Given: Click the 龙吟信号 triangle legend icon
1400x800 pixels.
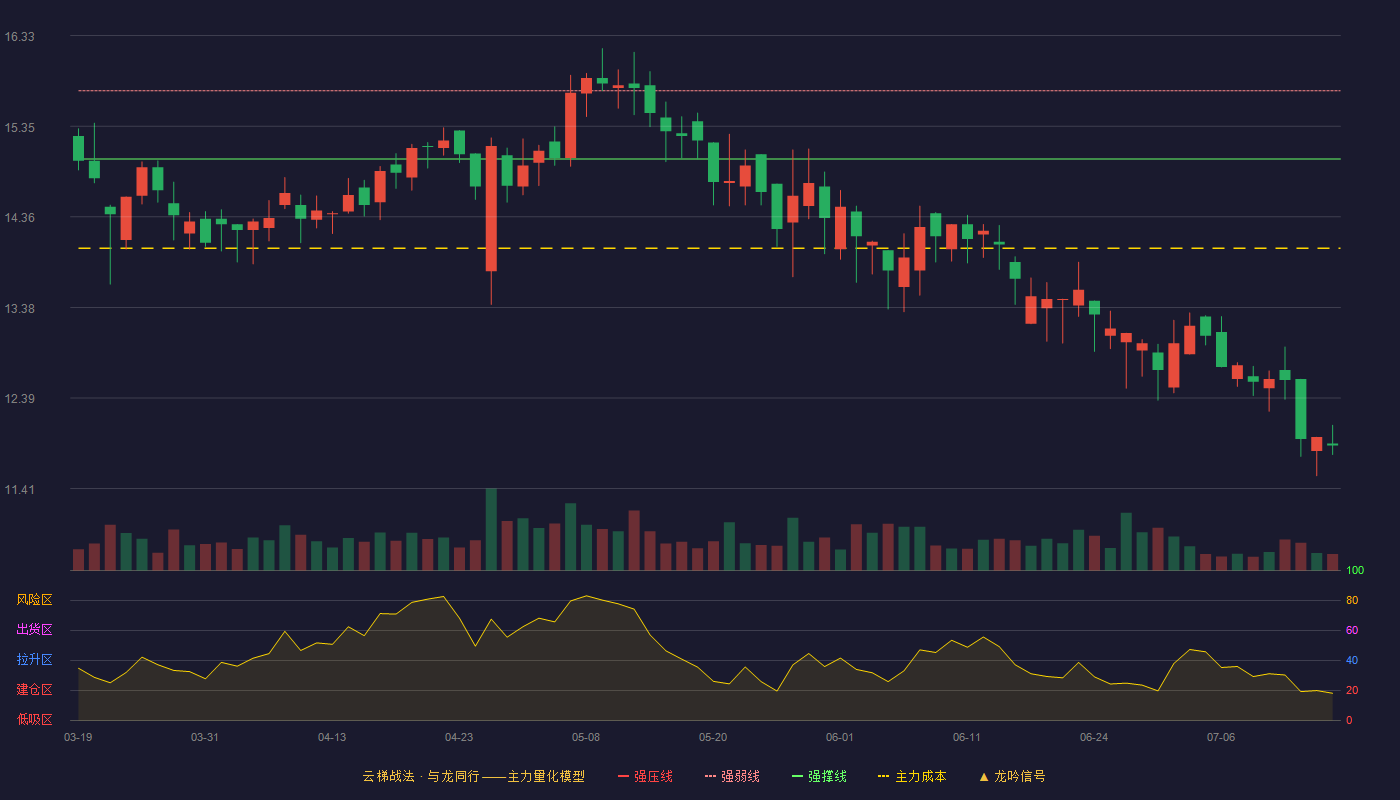Looking at the screenshot, I should (x=984, y=776).
